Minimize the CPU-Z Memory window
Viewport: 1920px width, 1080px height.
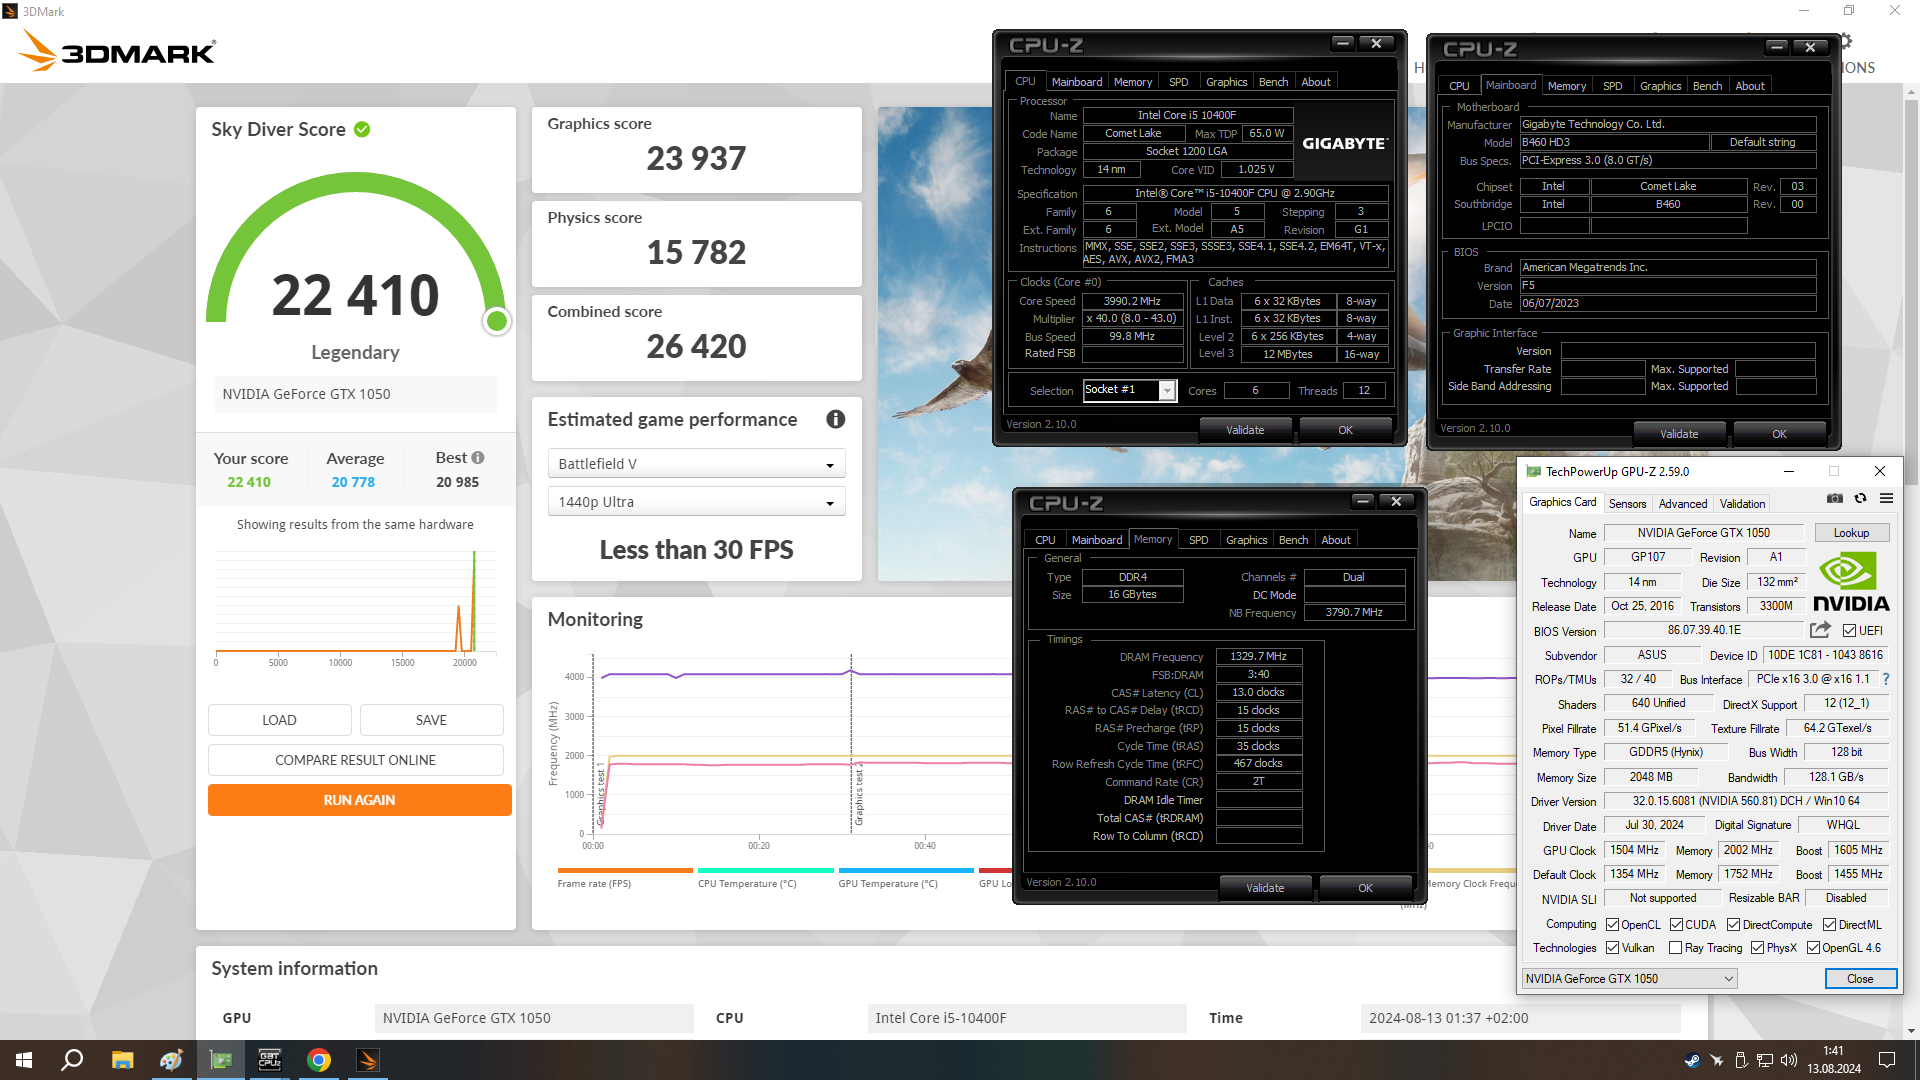pyautogui.click(x=1362, y=501)
